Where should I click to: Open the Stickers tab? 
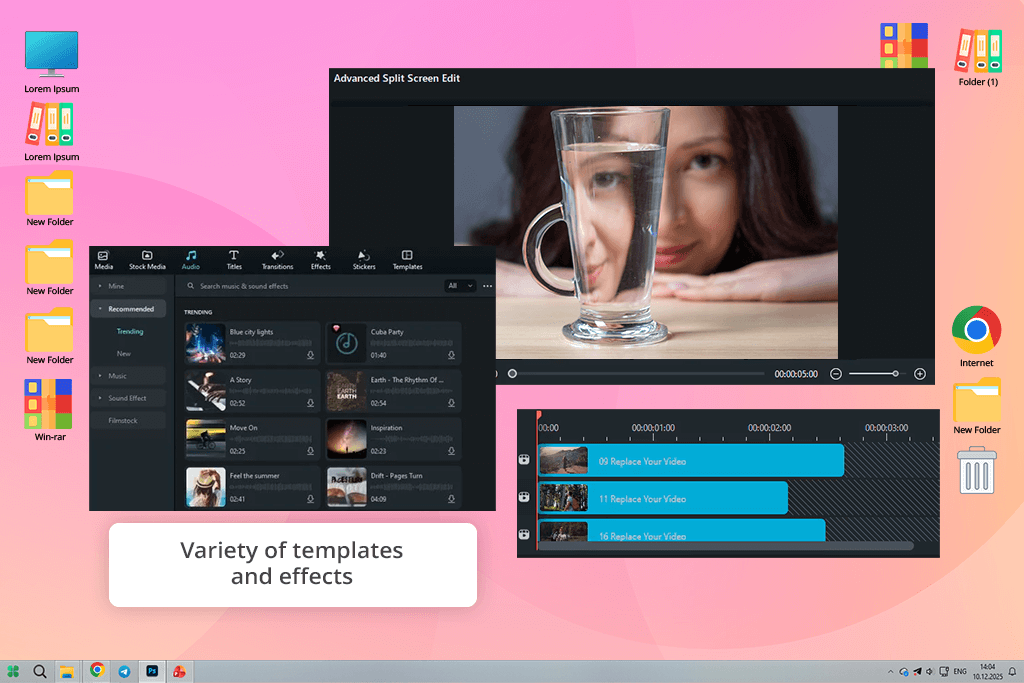click(364, 260)
